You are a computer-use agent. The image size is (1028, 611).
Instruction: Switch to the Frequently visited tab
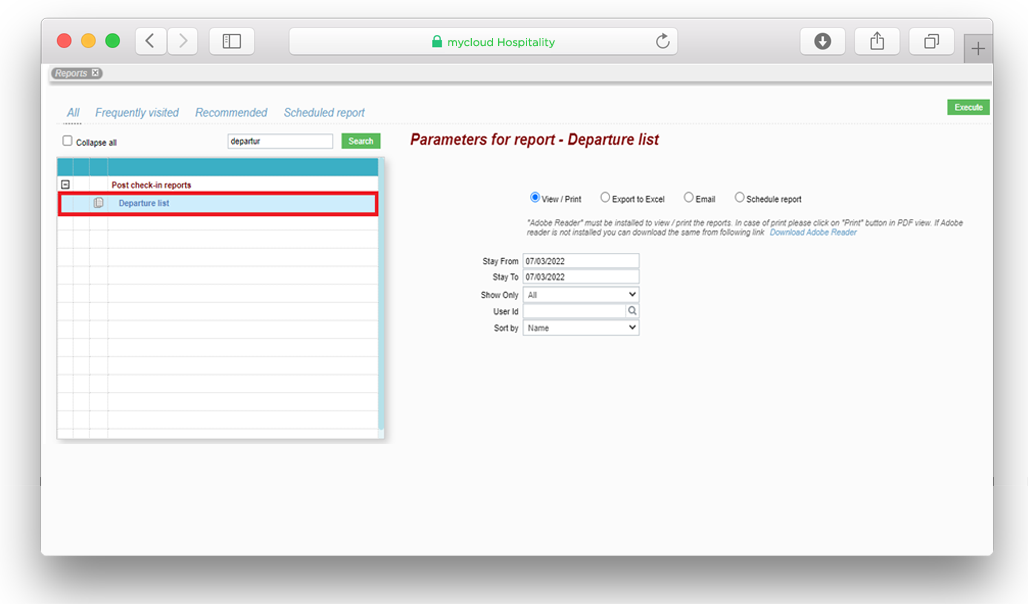tap(137, 113)
